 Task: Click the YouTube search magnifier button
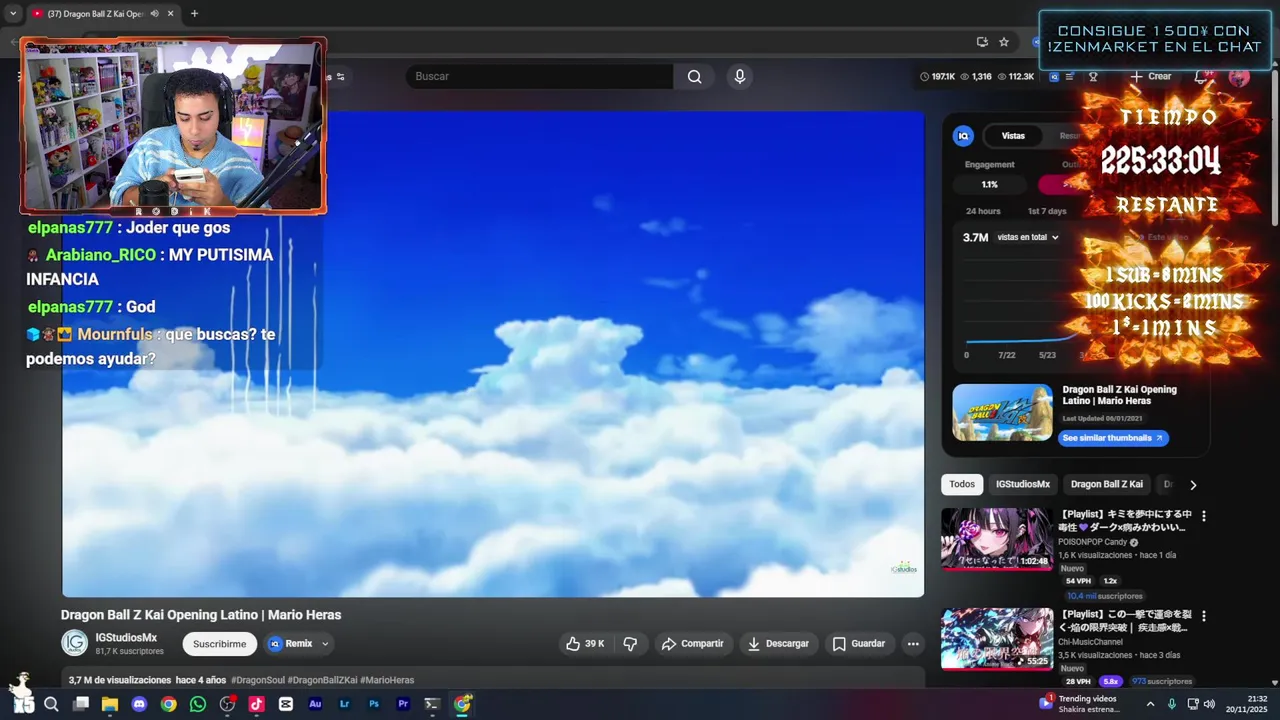pyautogui.click(x=694, y=77)
